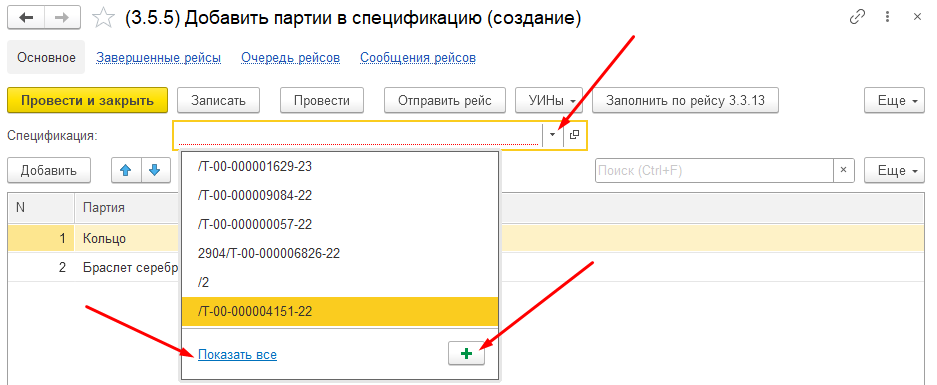Go to the Сообщения рейсов tab
Image resolution: width=937 pixels, height=385 pixels.
pyautogui.click(x=418, y=58)
